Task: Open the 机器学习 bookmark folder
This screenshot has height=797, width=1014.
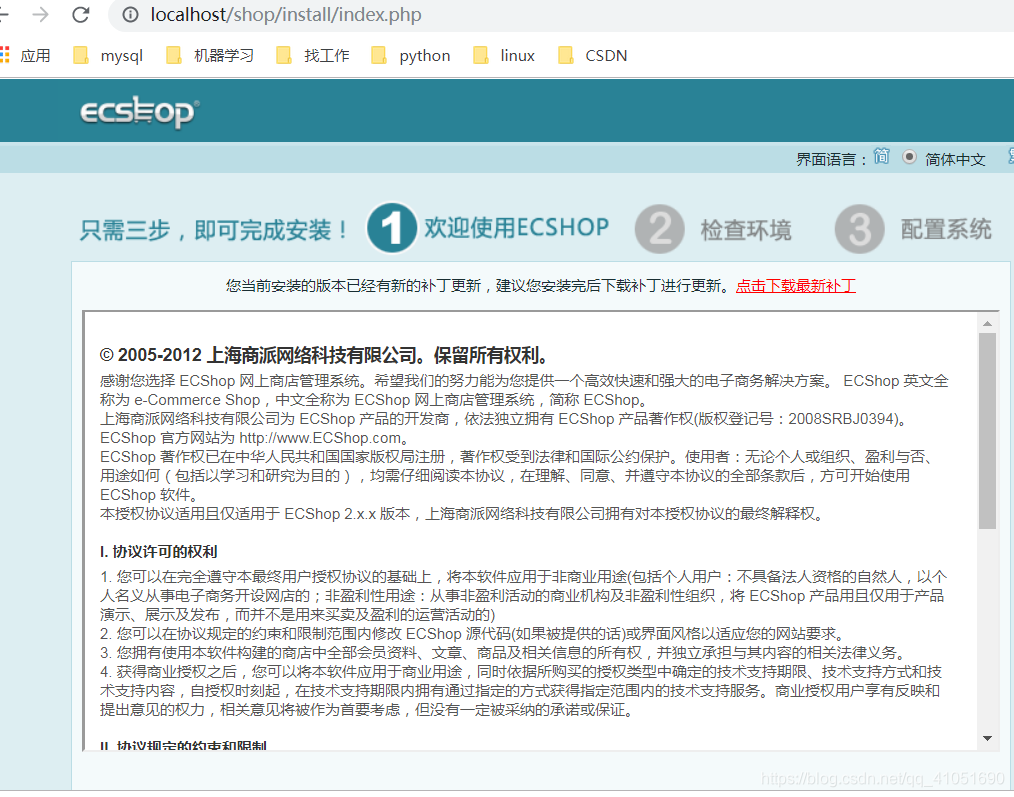Action: 210,56
